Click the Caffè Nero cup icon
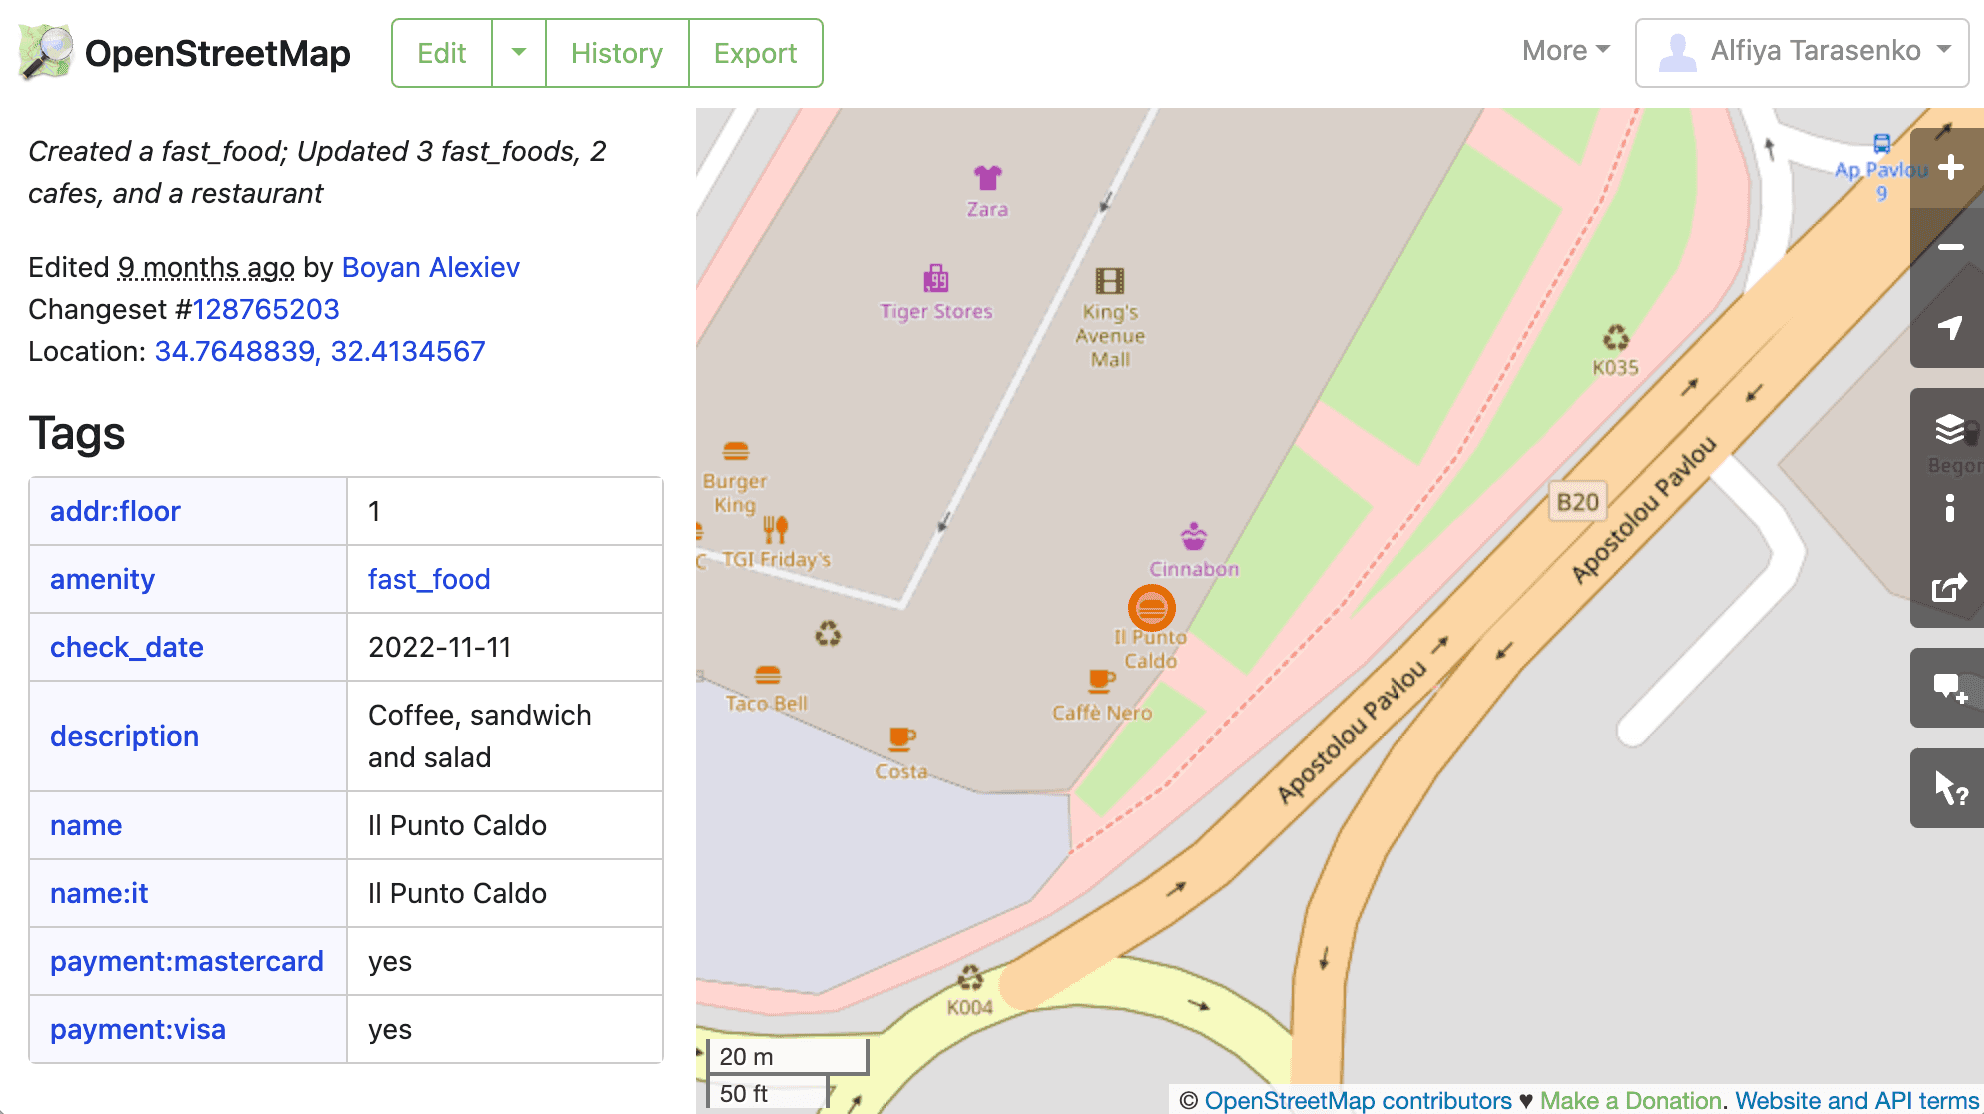 [1101, 682]
